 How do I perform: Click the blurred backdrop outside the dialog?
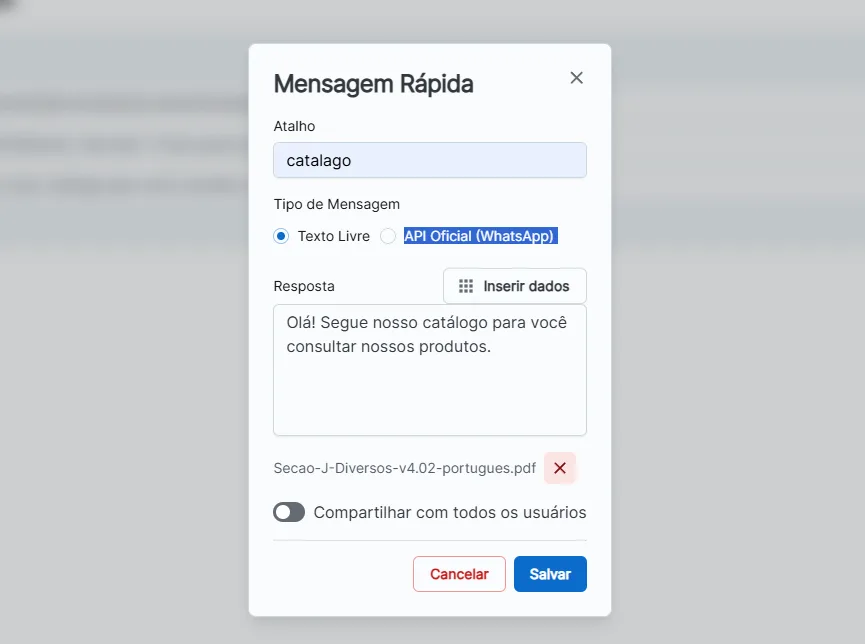[x=124, y=386]
